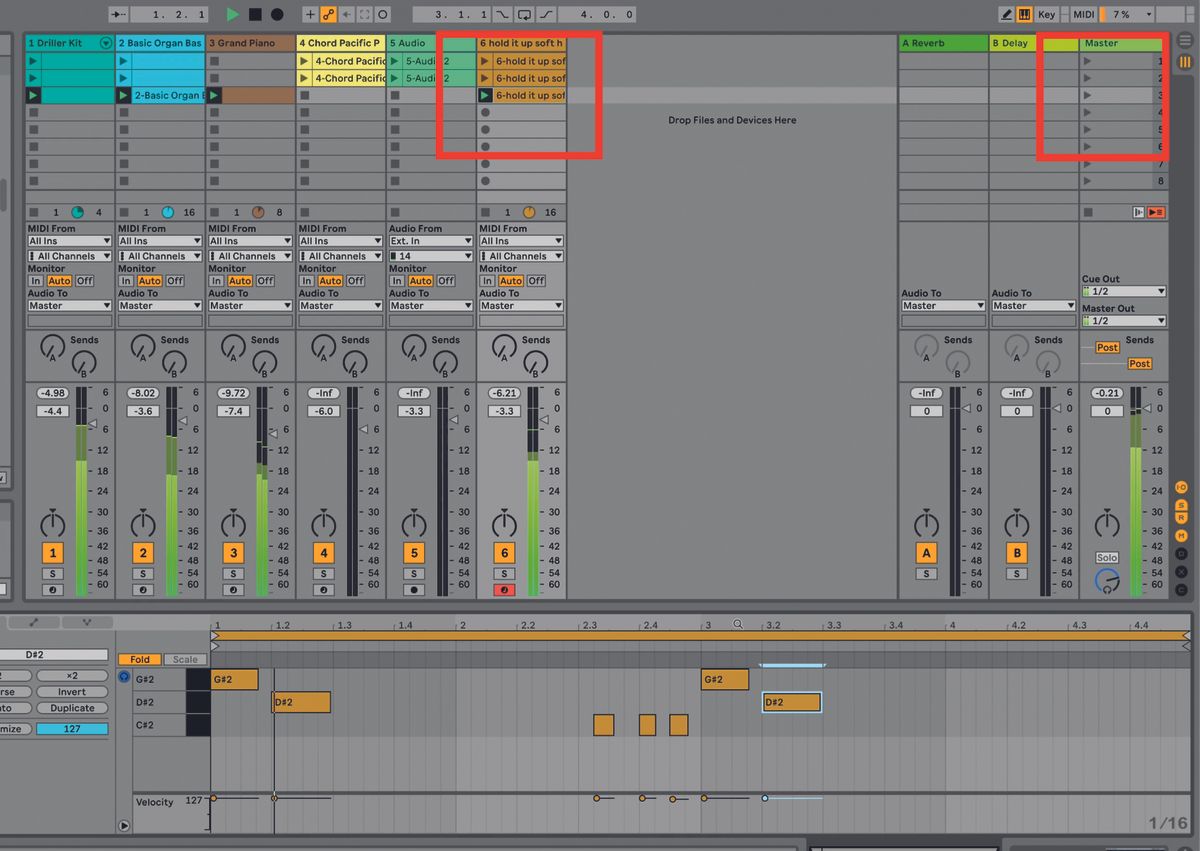Adjust track 1 volume fader handle

94,425
